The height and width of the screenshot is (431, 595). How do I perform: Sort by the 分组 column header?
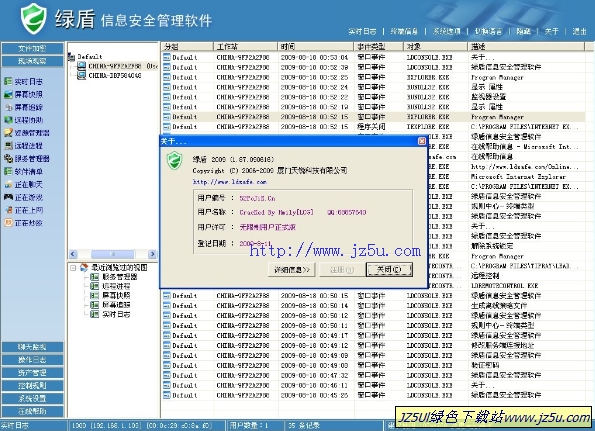(187, 47)
